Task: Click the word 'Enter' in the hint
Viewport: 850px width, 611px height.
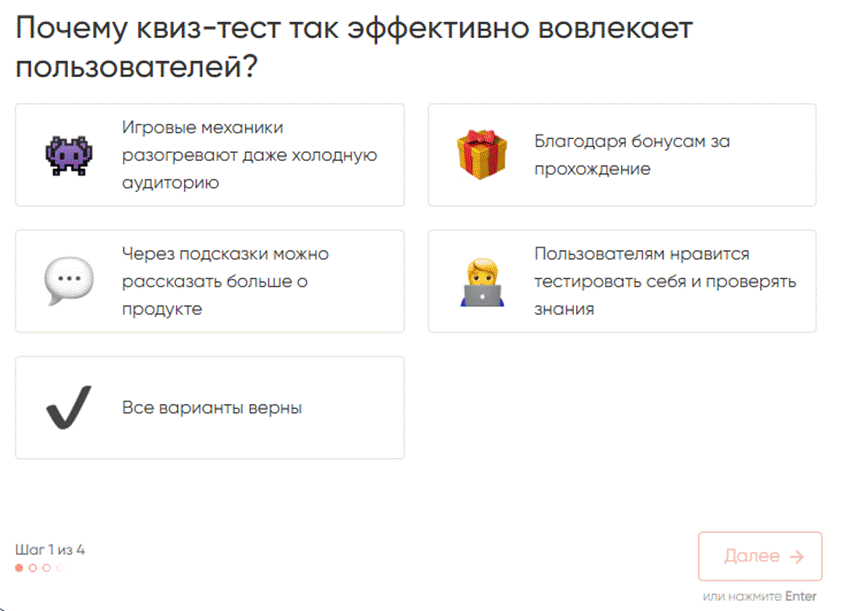Action: [x=801, y=596]
